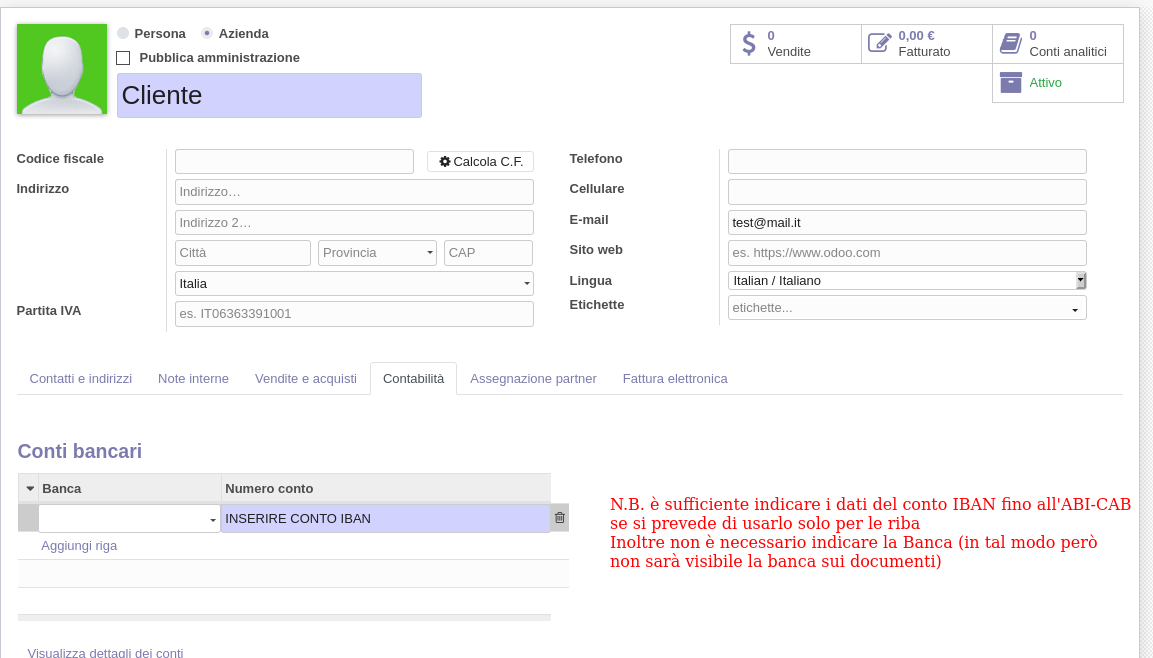Click the Aggiungi riga link
This screenshot has height=658, width=1153.
pos(79,545)
